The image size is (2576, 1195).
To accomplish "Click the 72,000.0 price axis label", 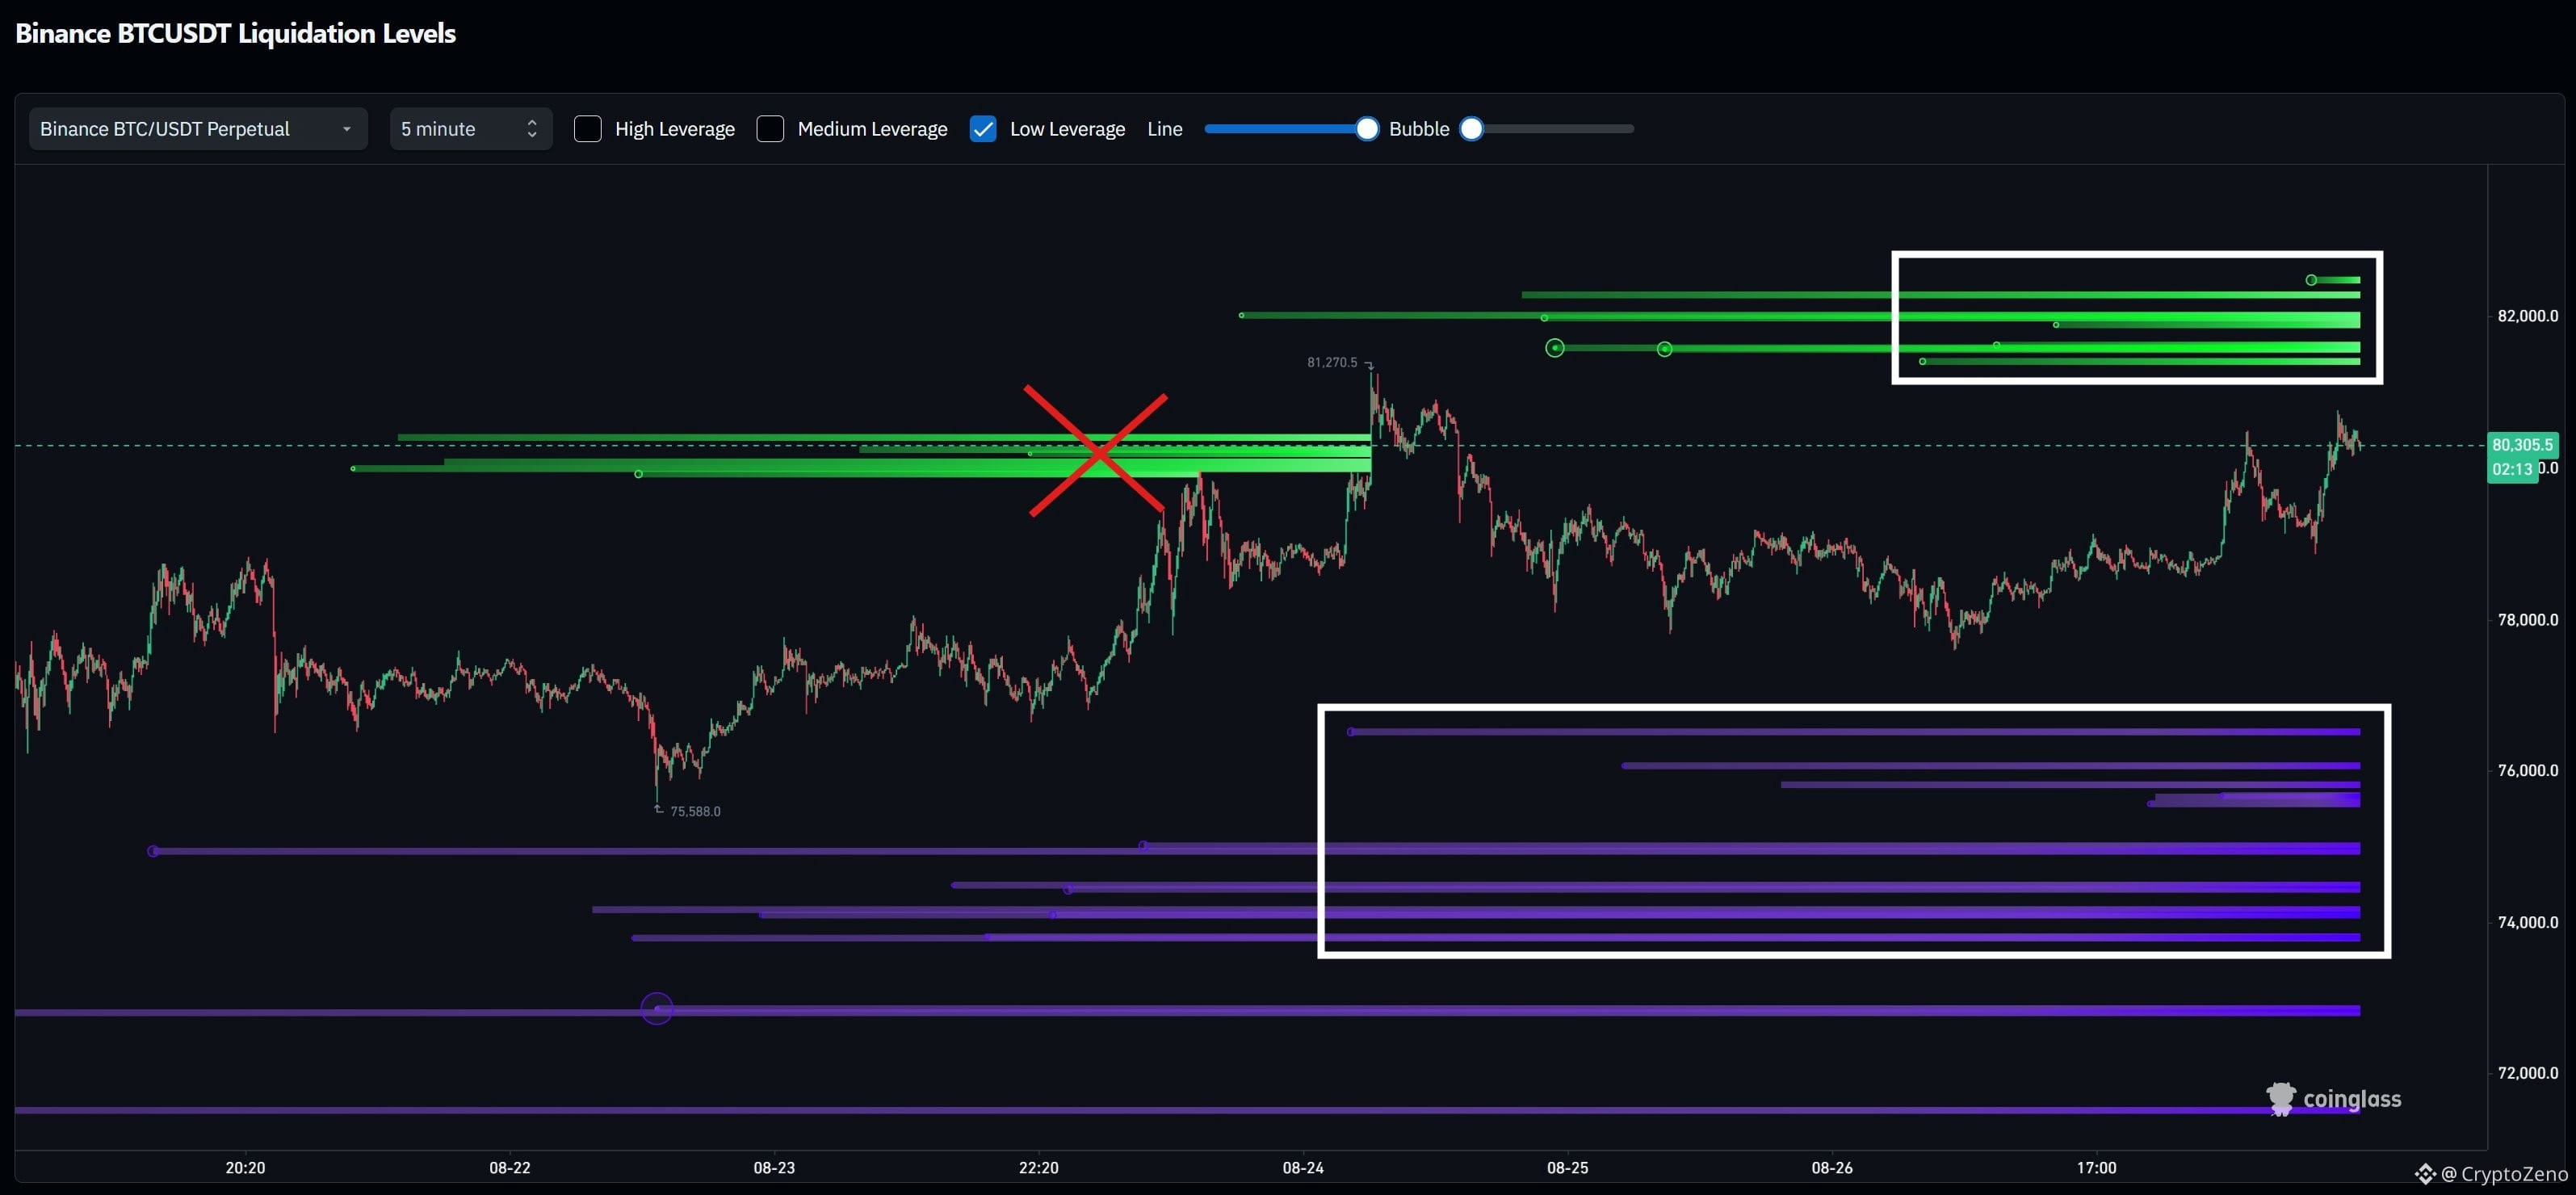I will [x=2528, y=1073].
